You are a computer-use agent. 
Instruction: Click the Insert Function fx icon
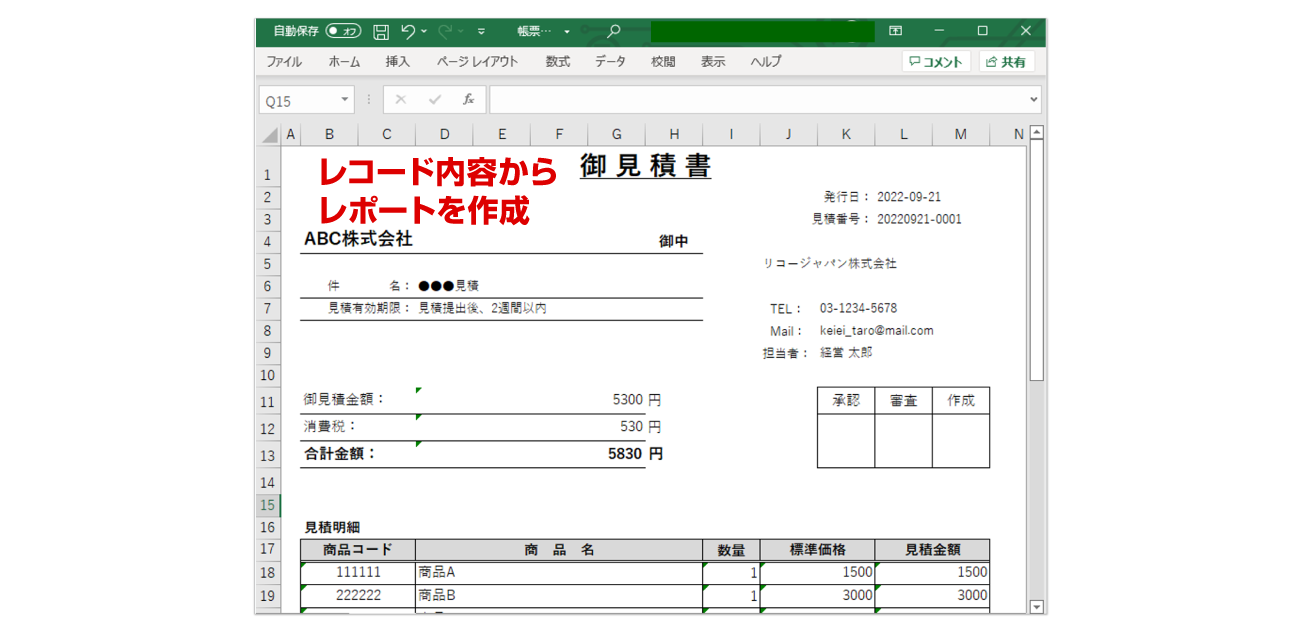click(x=468, y=99)
